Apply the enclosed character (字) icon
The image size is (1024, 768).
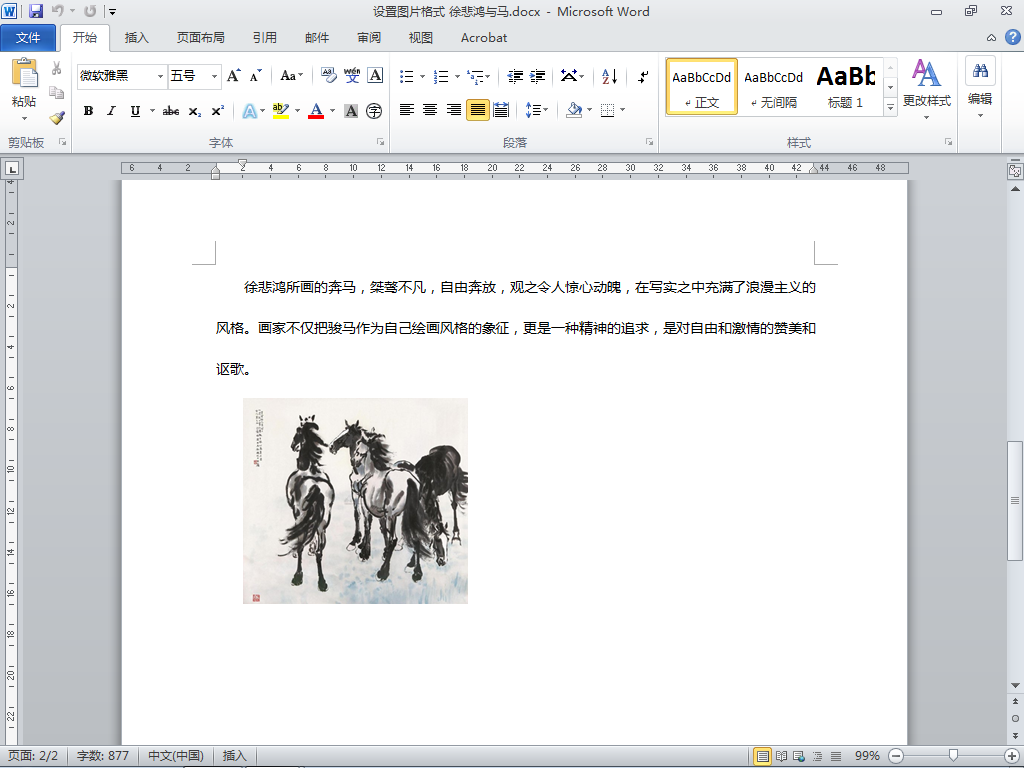coord(374,111)
